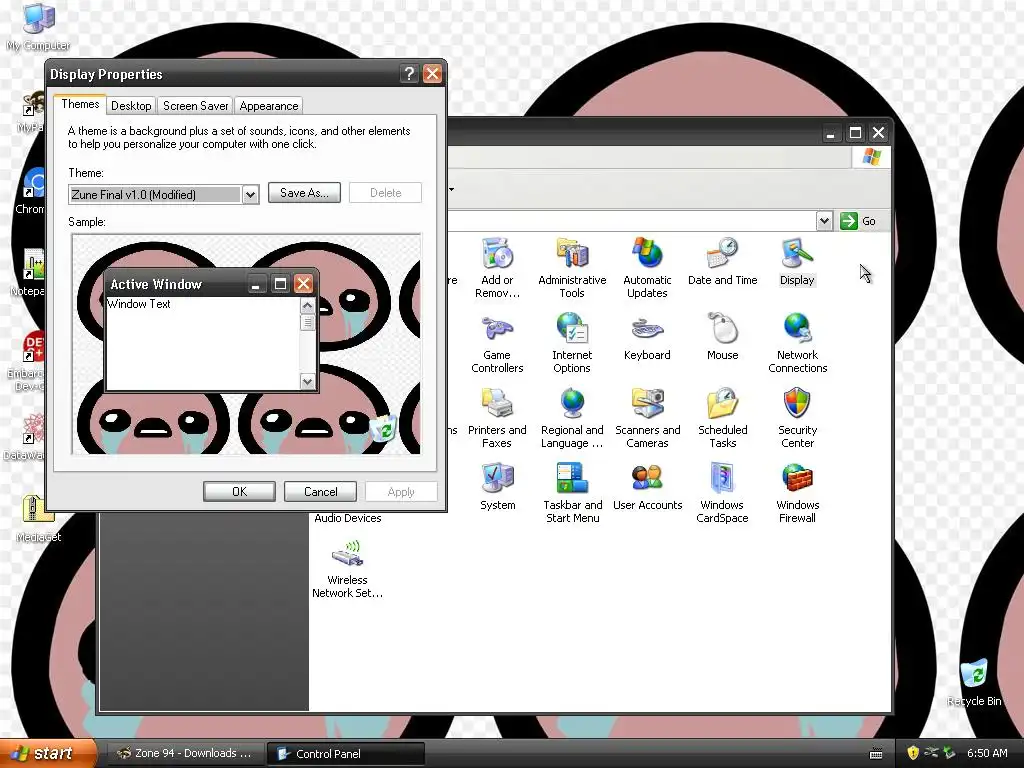Click Save As... theme button
Viewport: 1024px width, 768px height.
pos(304,193)
